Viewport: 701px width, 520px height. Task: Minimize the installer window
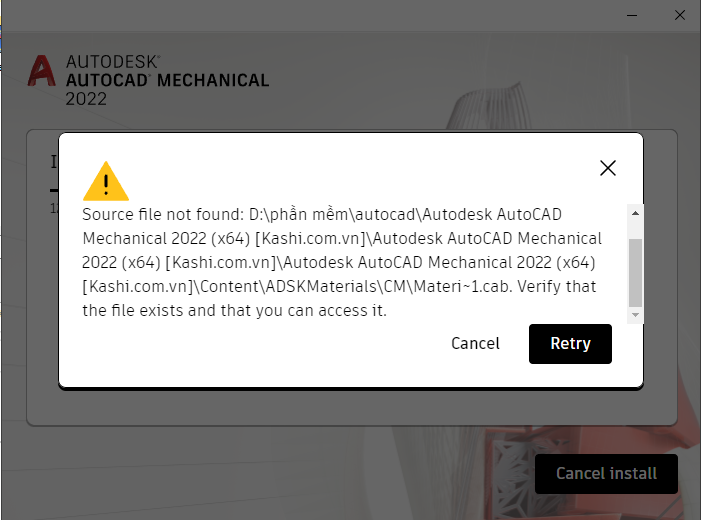coord(632,15)
